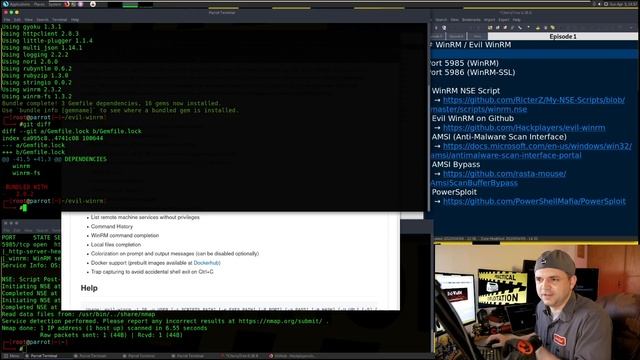Switch to CherryTree in the bottom taskbar

tap(239, 356)
